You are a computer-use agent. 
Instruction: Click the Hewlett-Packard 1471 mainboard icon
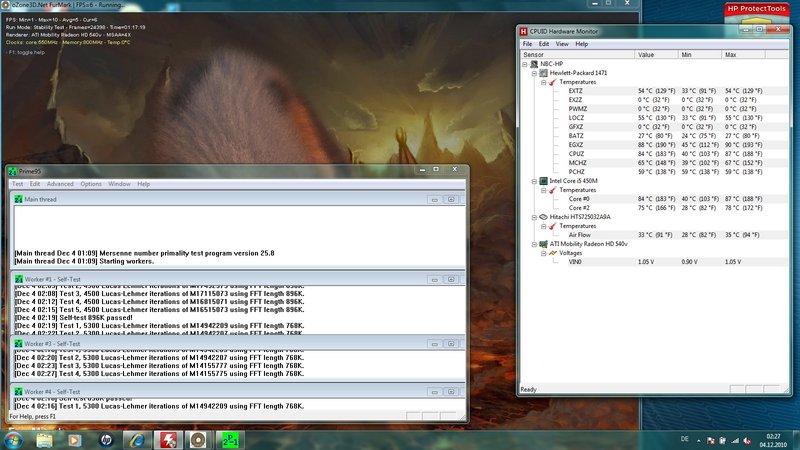coord(543,73)
